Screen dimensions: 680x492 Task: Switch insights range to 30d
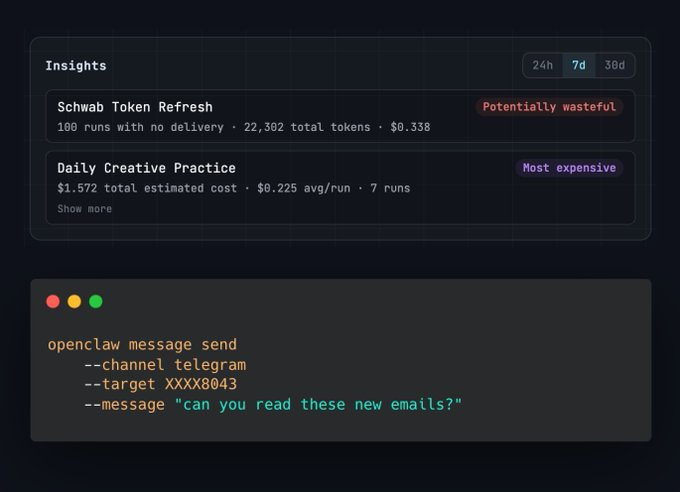[614, 65]
